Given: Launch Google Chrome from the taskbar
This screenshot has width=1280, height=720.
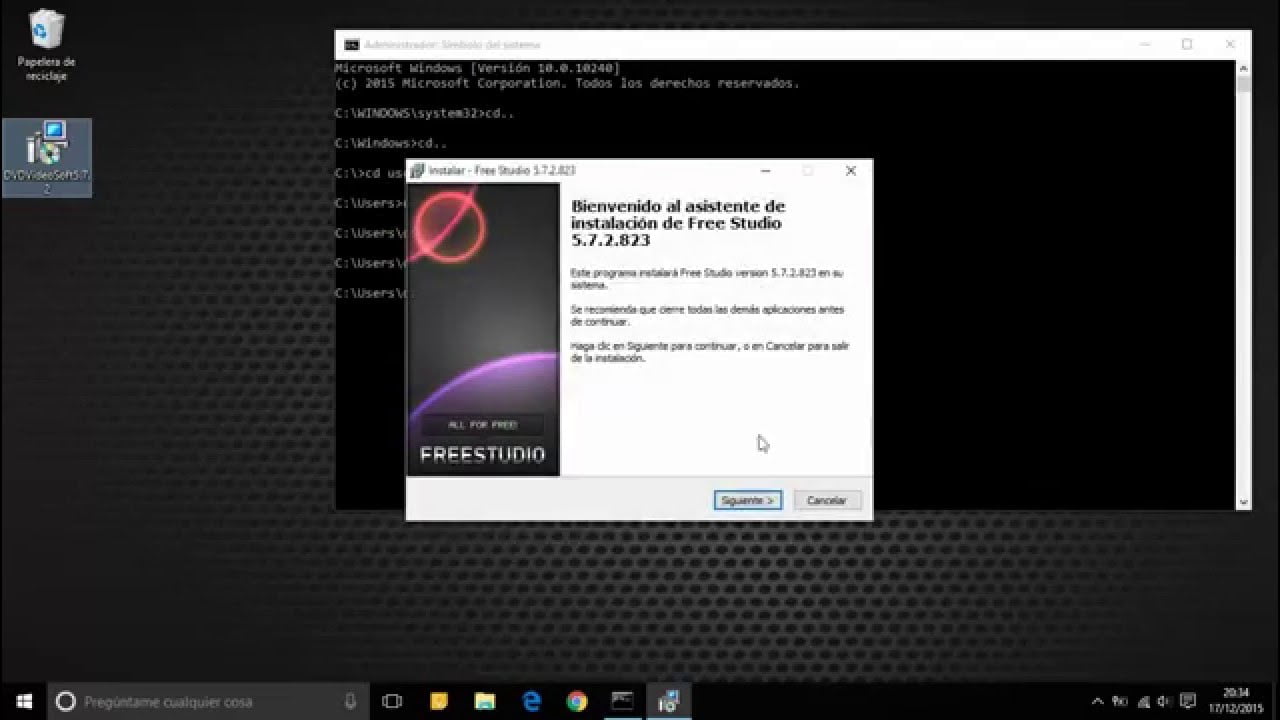Looking at the screenshot, I should tap(577, 701).
